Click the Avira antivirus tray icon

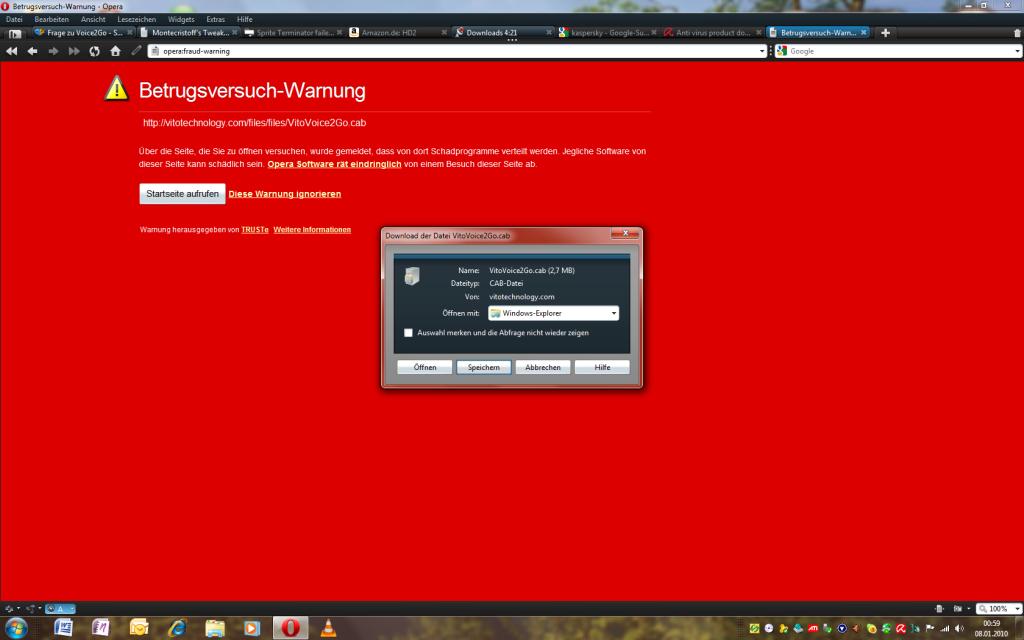point(901,629)
